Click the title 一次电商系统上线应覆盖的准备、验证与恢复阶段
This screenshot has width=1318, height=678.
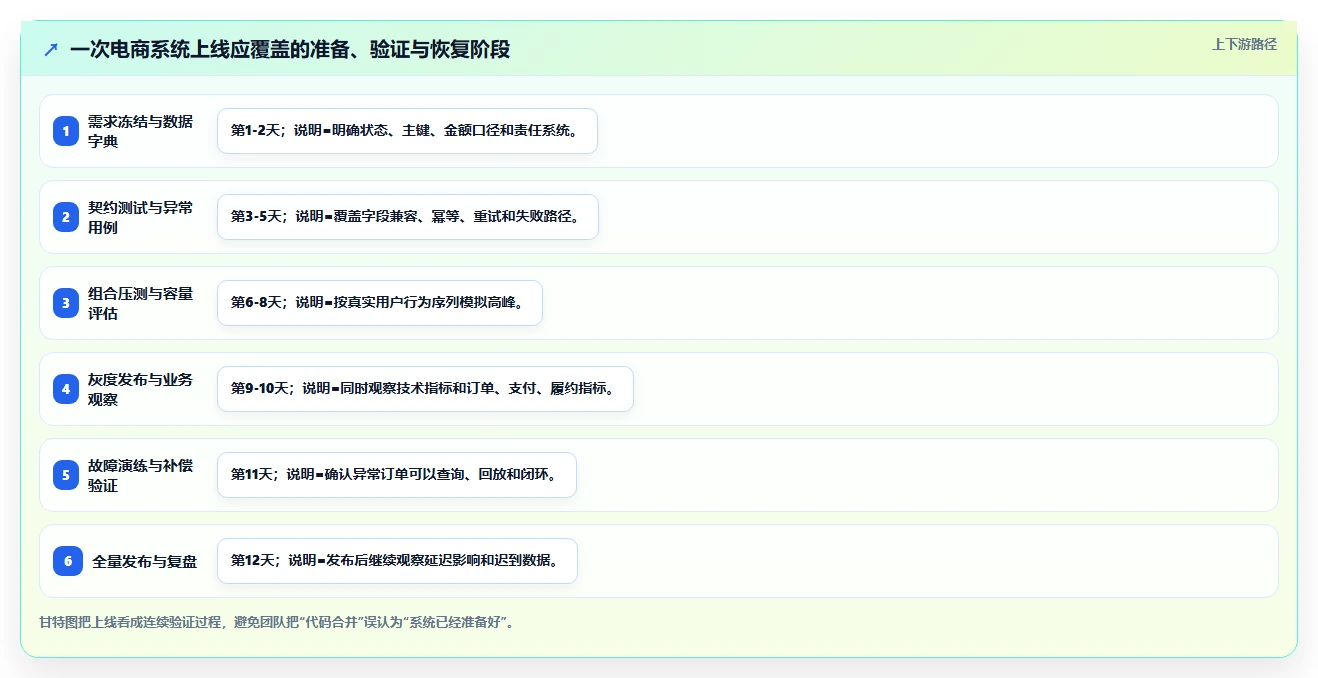pos(290,49)
